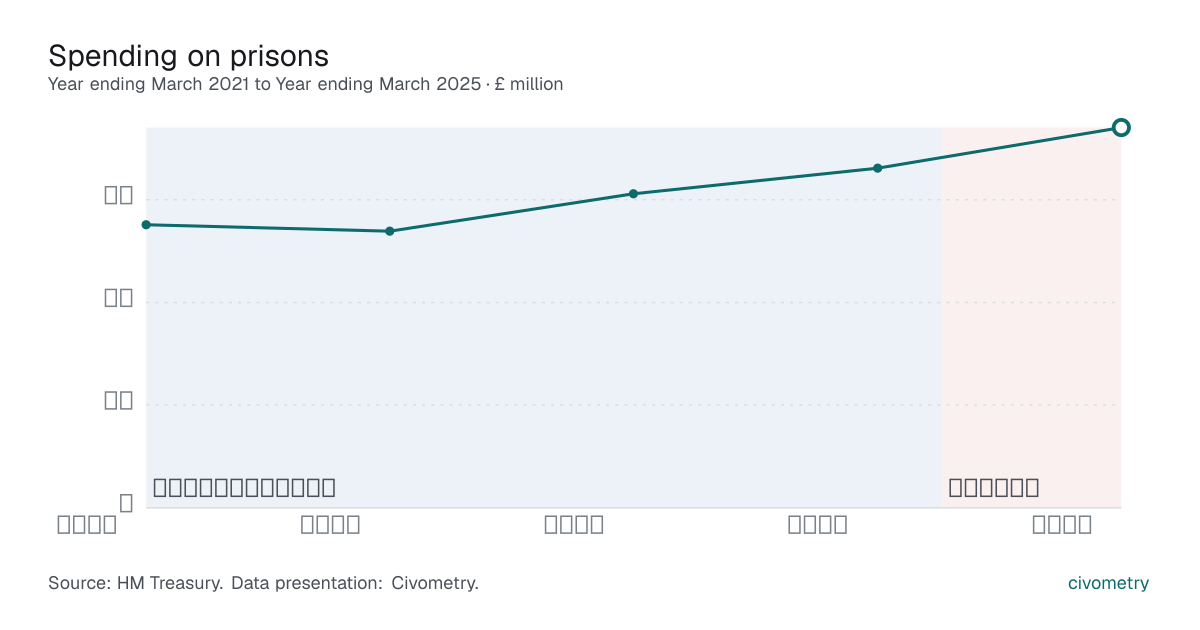Click the civometry logo text
1200x630 pixels.
point(1108,583)
